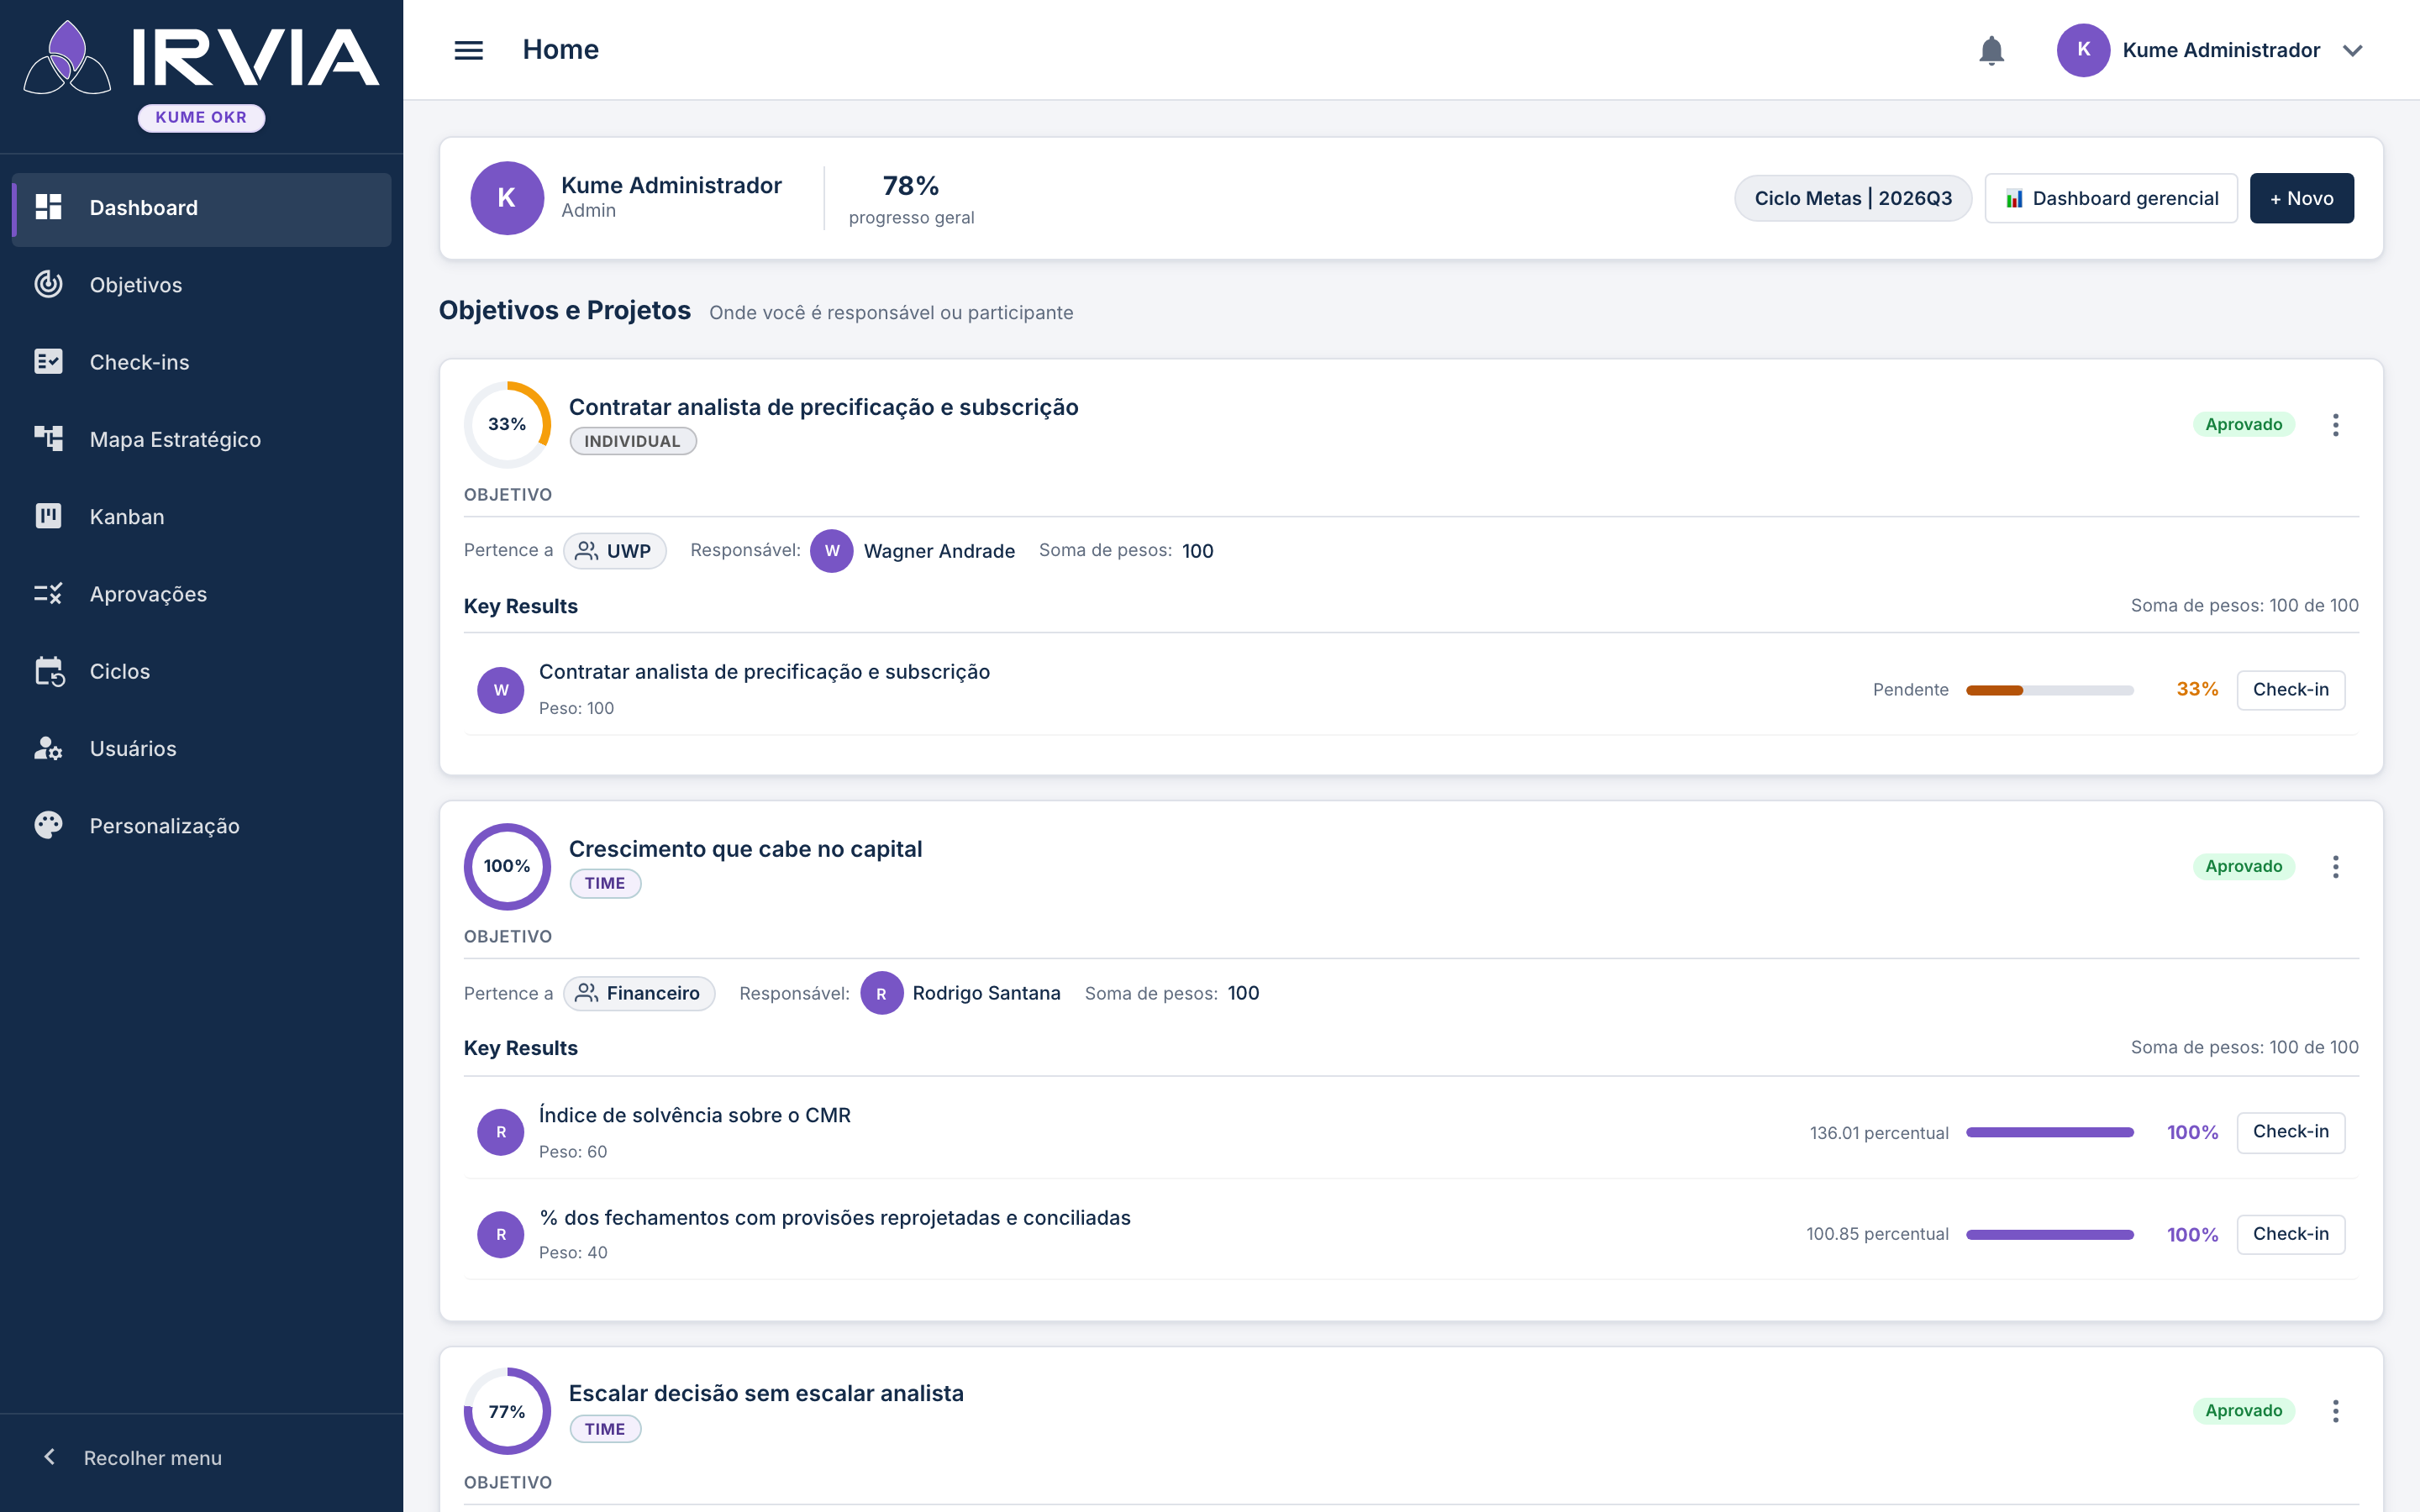Click the Usuários person-gear icon
This screenshot has width=2420, height=1512.
pos(48,748)
